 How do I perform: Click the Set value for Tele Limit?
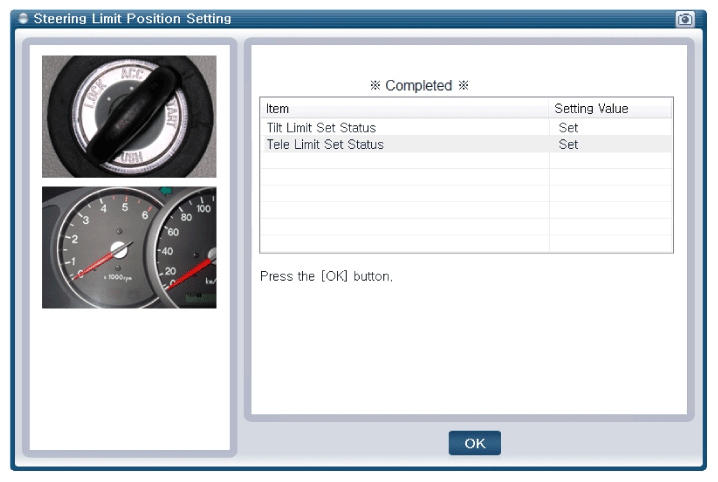[568, 144]
